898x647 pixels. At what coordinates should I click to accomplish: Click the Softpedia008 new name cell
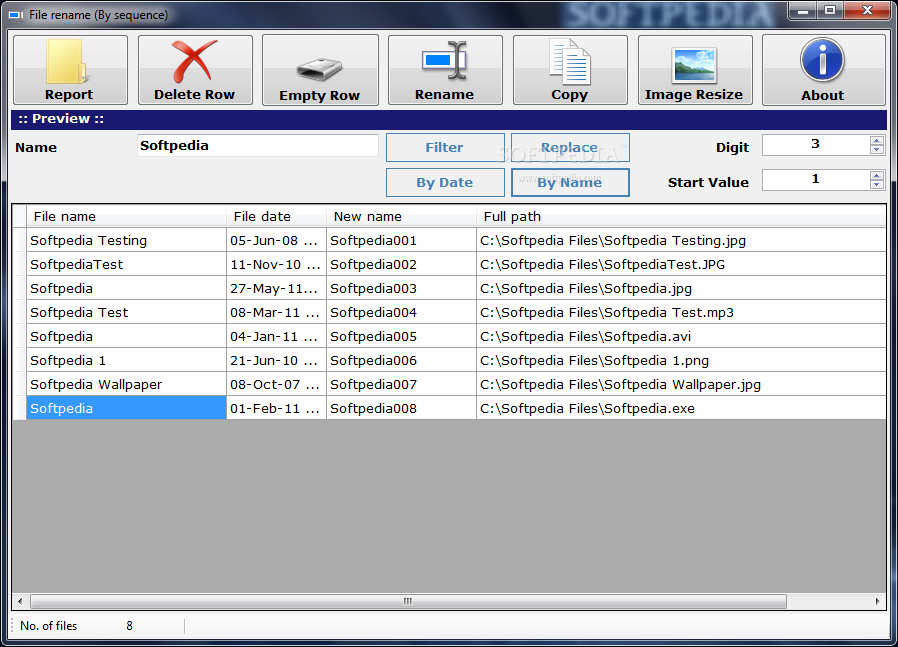[x=401, y=408]
